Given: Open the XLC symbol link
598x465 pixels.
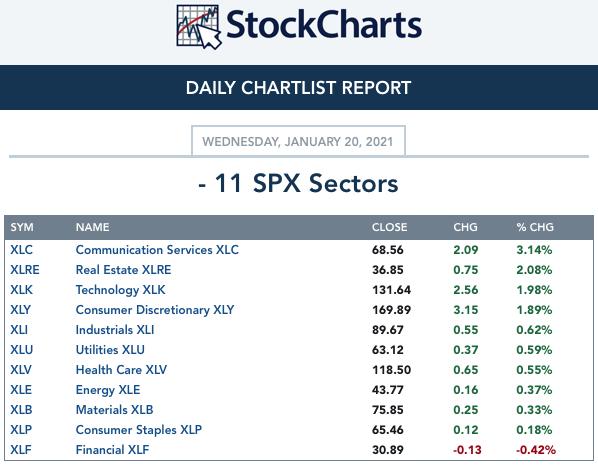Looking at the screenshot, I should tap(21, 250).
